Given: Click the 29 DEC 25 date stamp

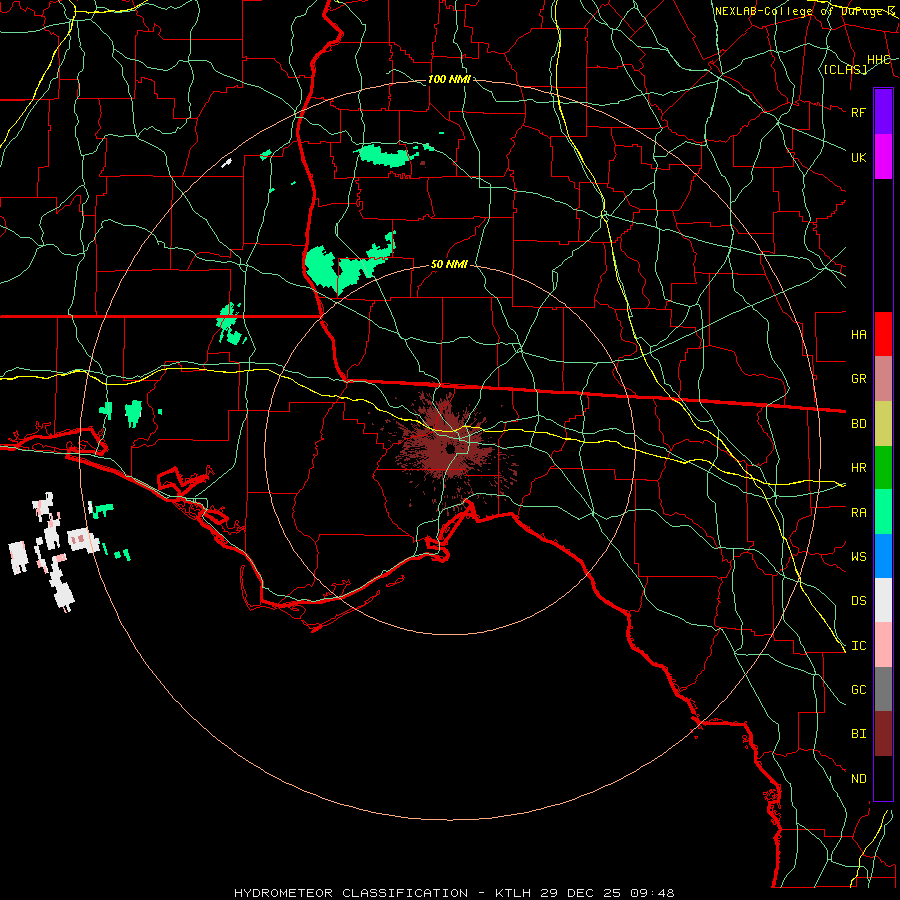Looking at the screenshot, I should tap(581, 893).
